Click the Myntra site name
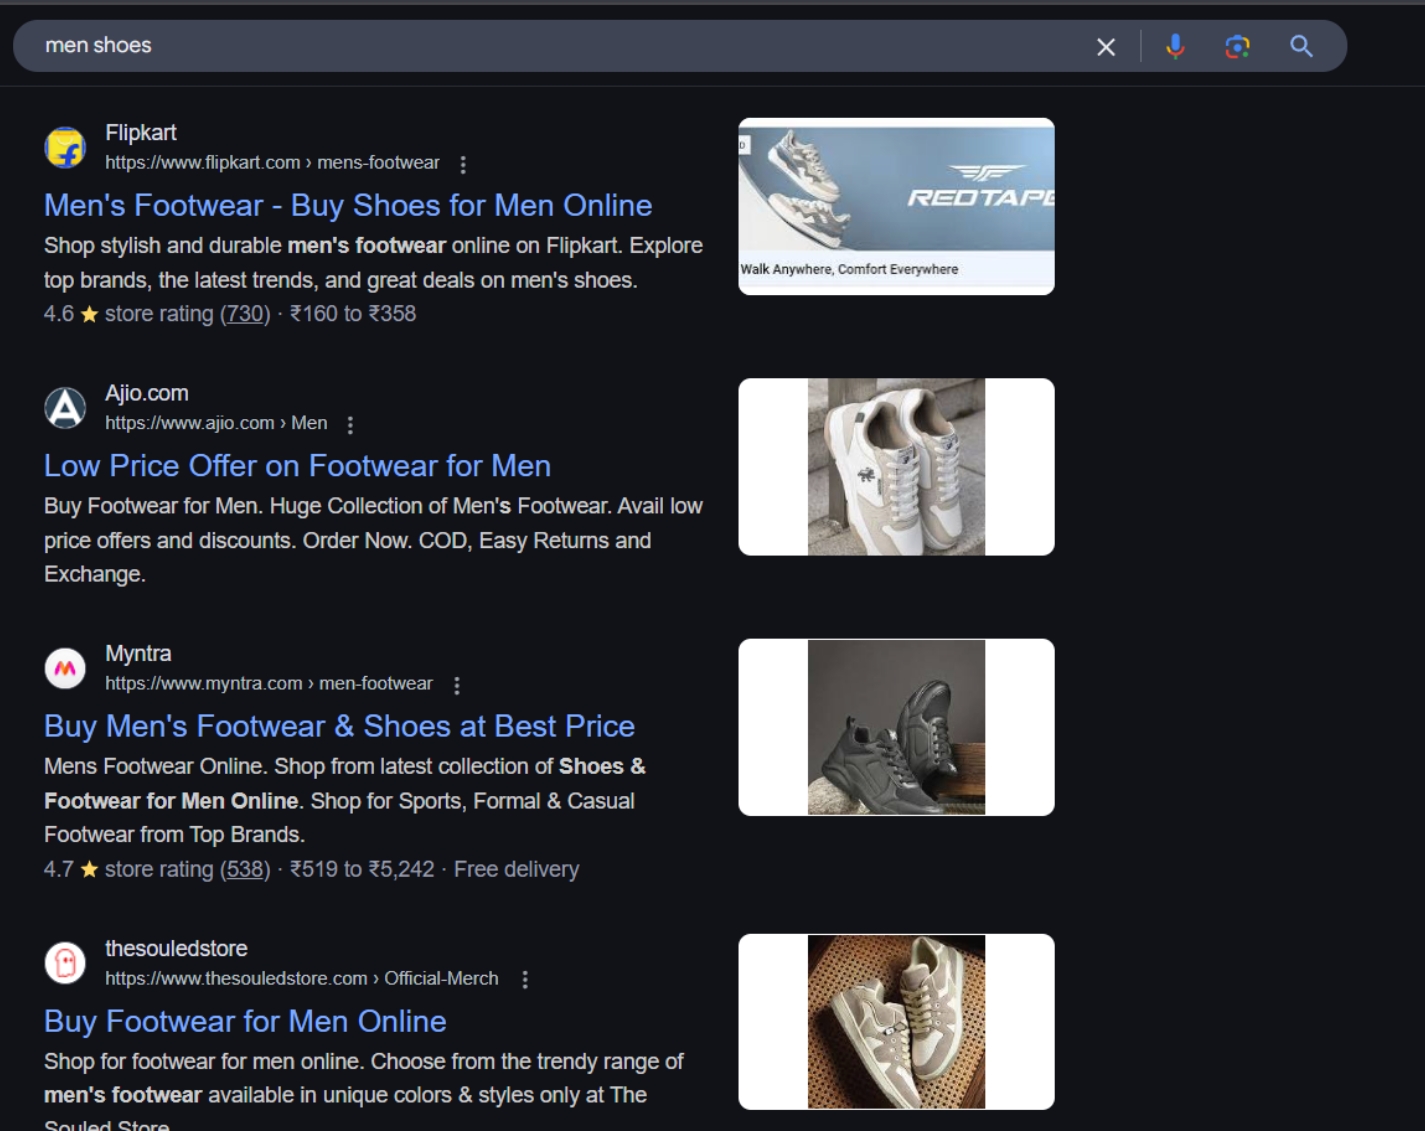The height and width of the screenshot is (1131, 1425). 138,653
